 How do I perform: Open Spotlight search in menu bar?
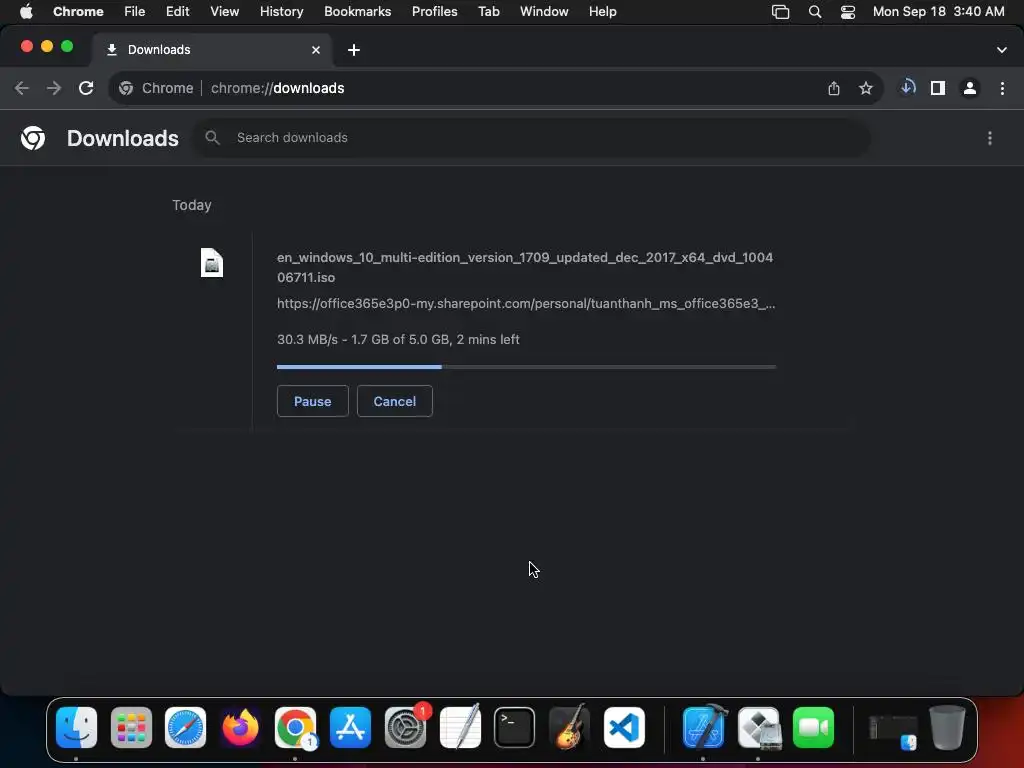point(815,12)
